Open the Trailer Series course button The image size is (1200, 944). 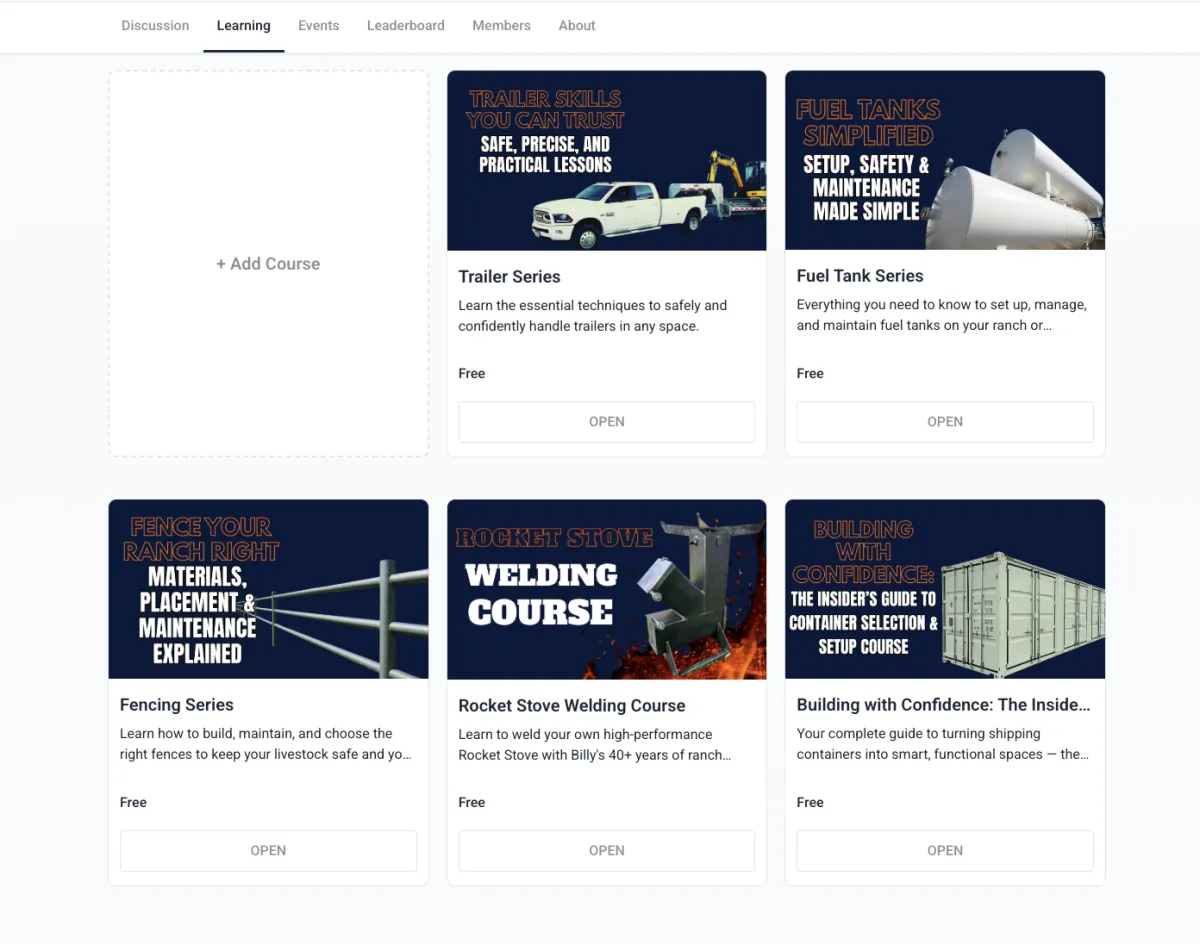606,422
